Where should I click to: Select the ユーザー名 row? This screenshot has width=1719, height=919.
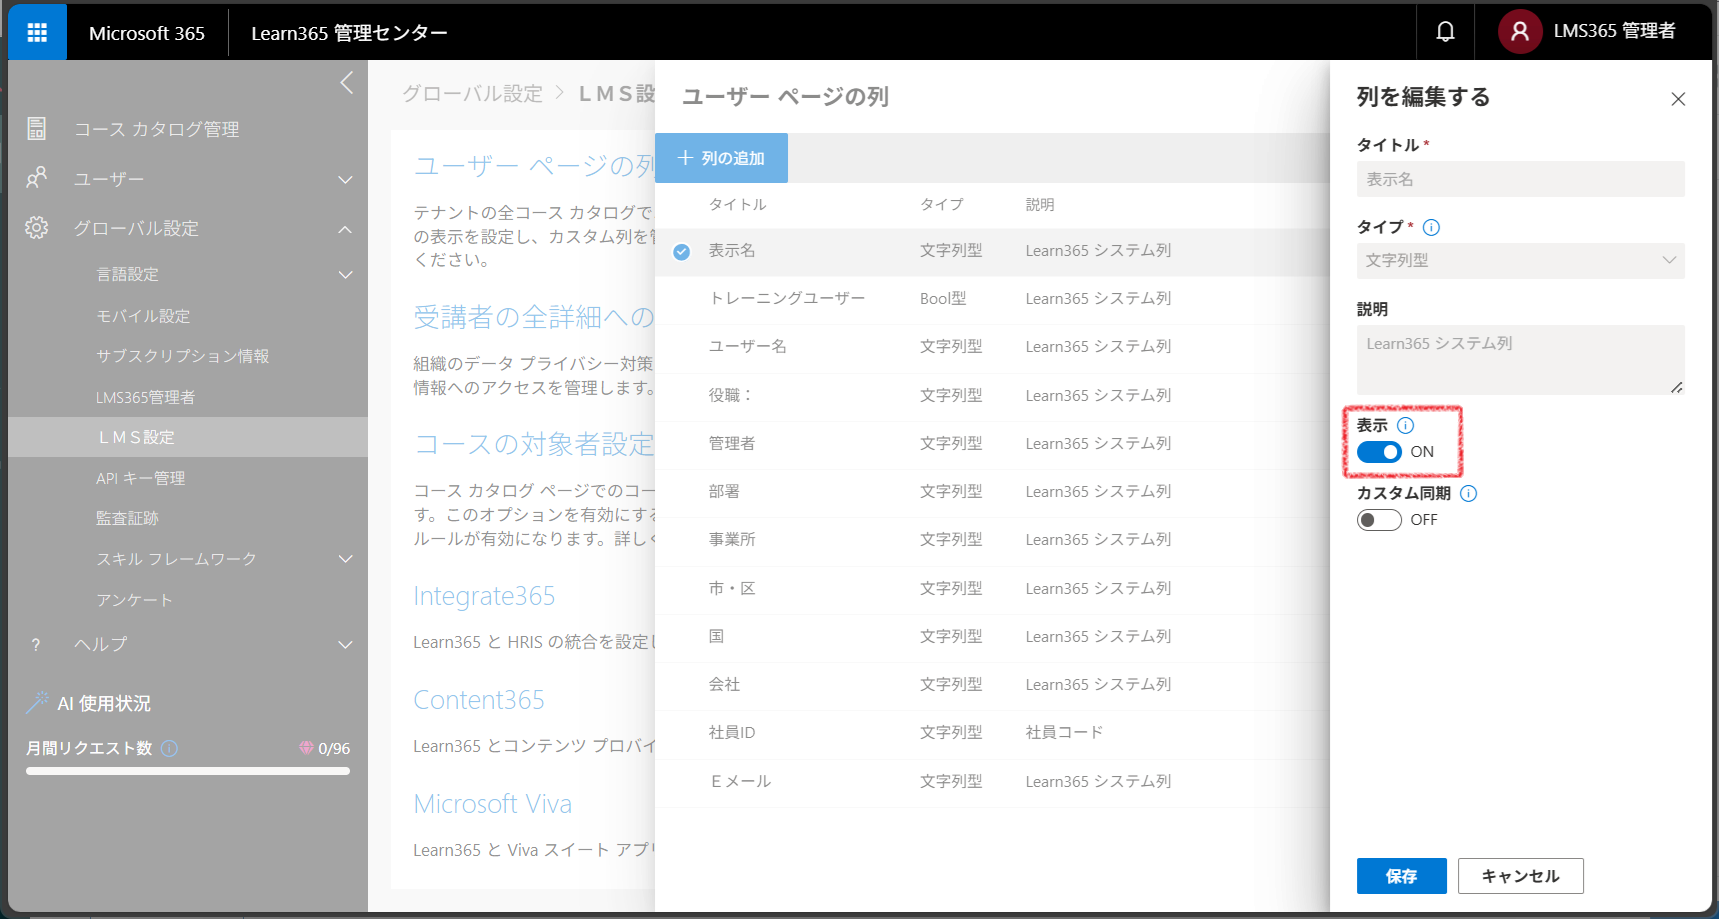[992, 347]
